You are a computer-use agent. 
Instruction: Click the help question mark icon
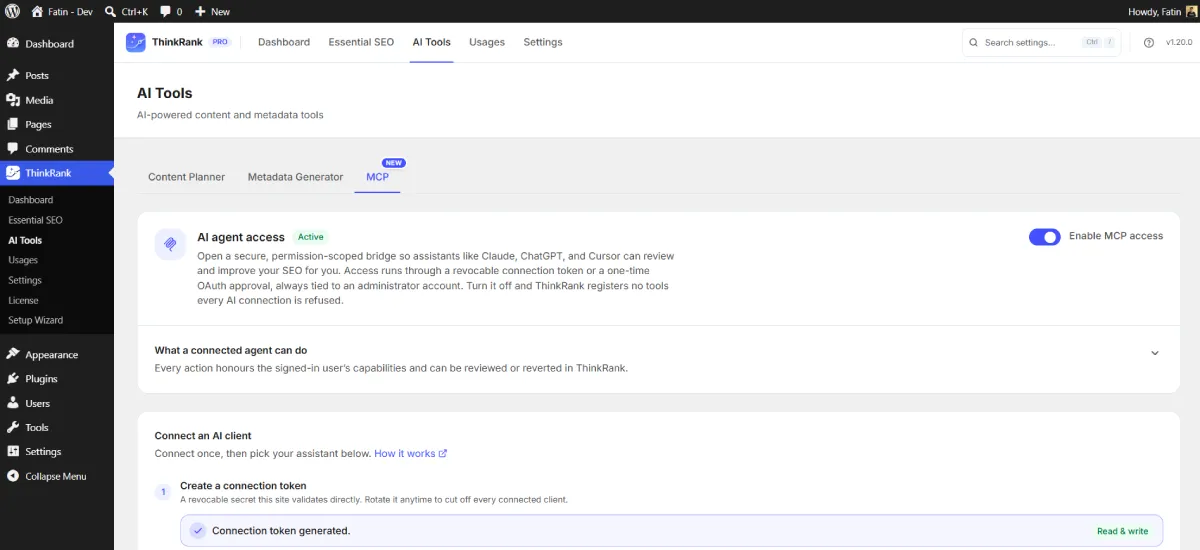pos(1148,43)
